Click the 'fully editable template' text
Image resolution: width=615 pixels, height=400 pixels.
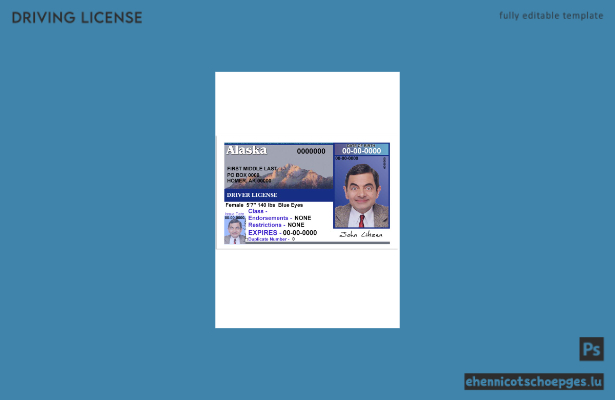coord(551,16)
